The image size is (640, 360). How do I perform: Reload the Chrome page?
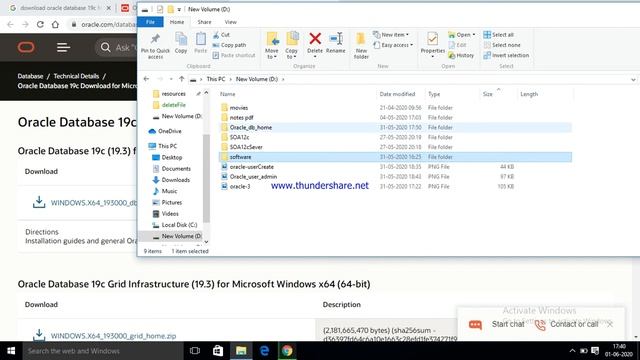coord(40,24)
